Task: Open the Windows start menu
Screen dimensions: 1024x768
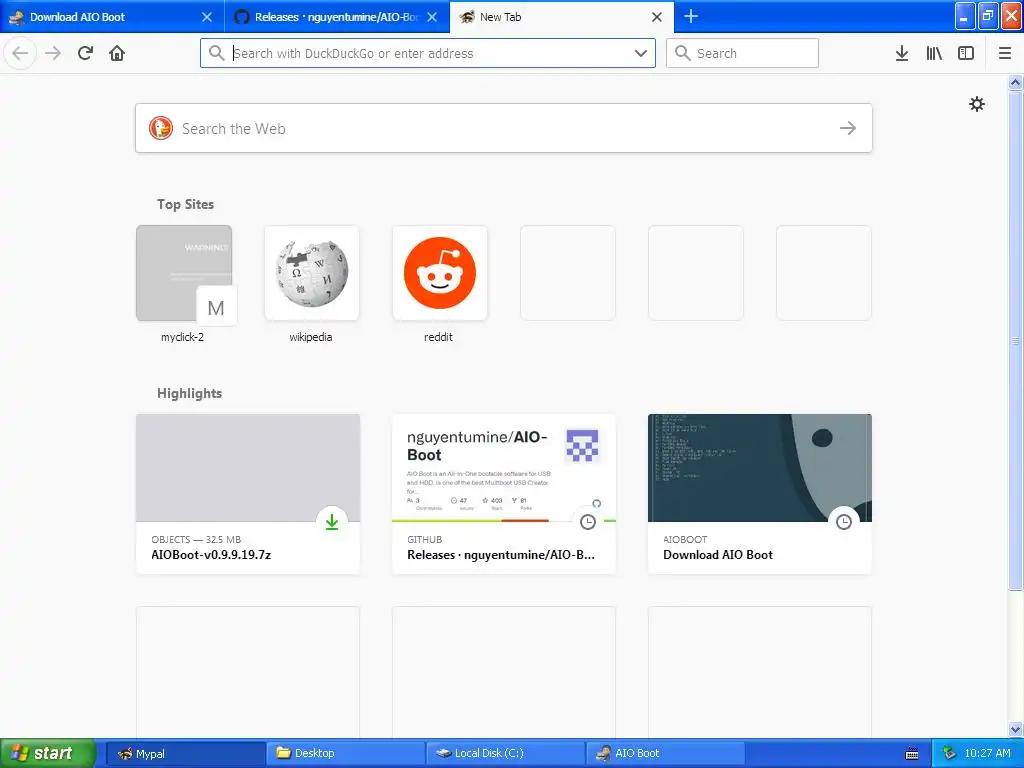Action: pos(48,753)
